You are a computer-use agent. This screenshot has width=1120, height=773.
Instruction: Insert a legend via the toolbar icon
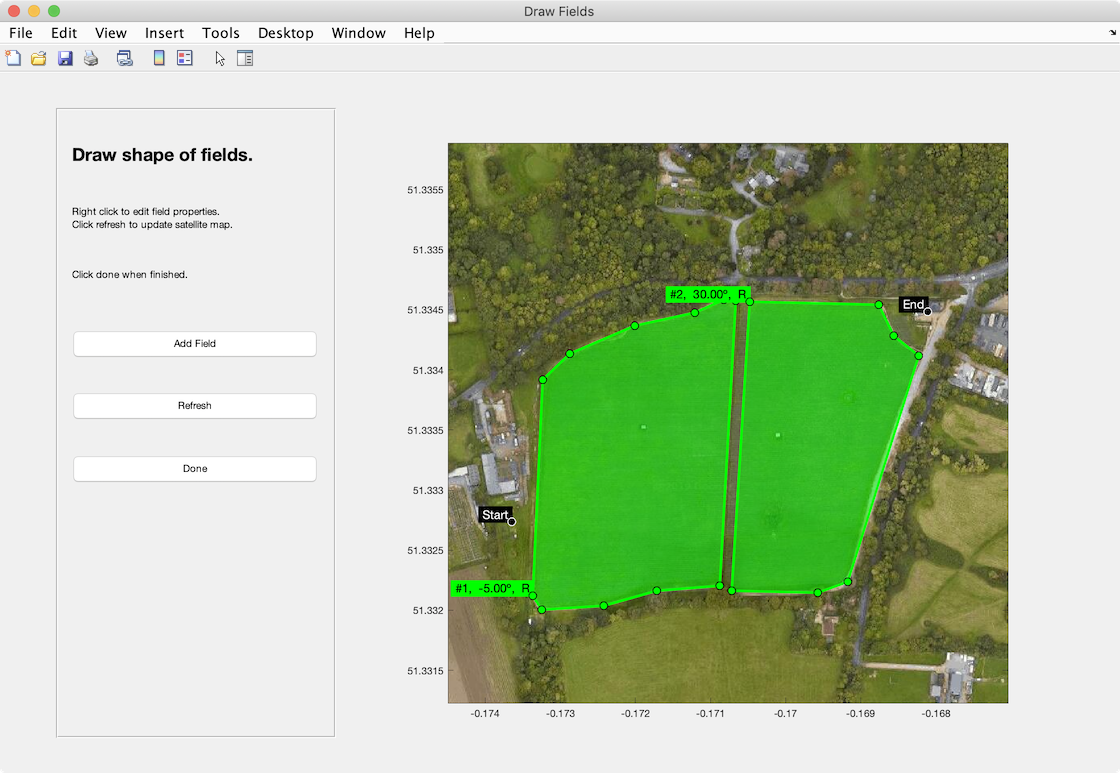pyautogui.click(x=185, y=59)
